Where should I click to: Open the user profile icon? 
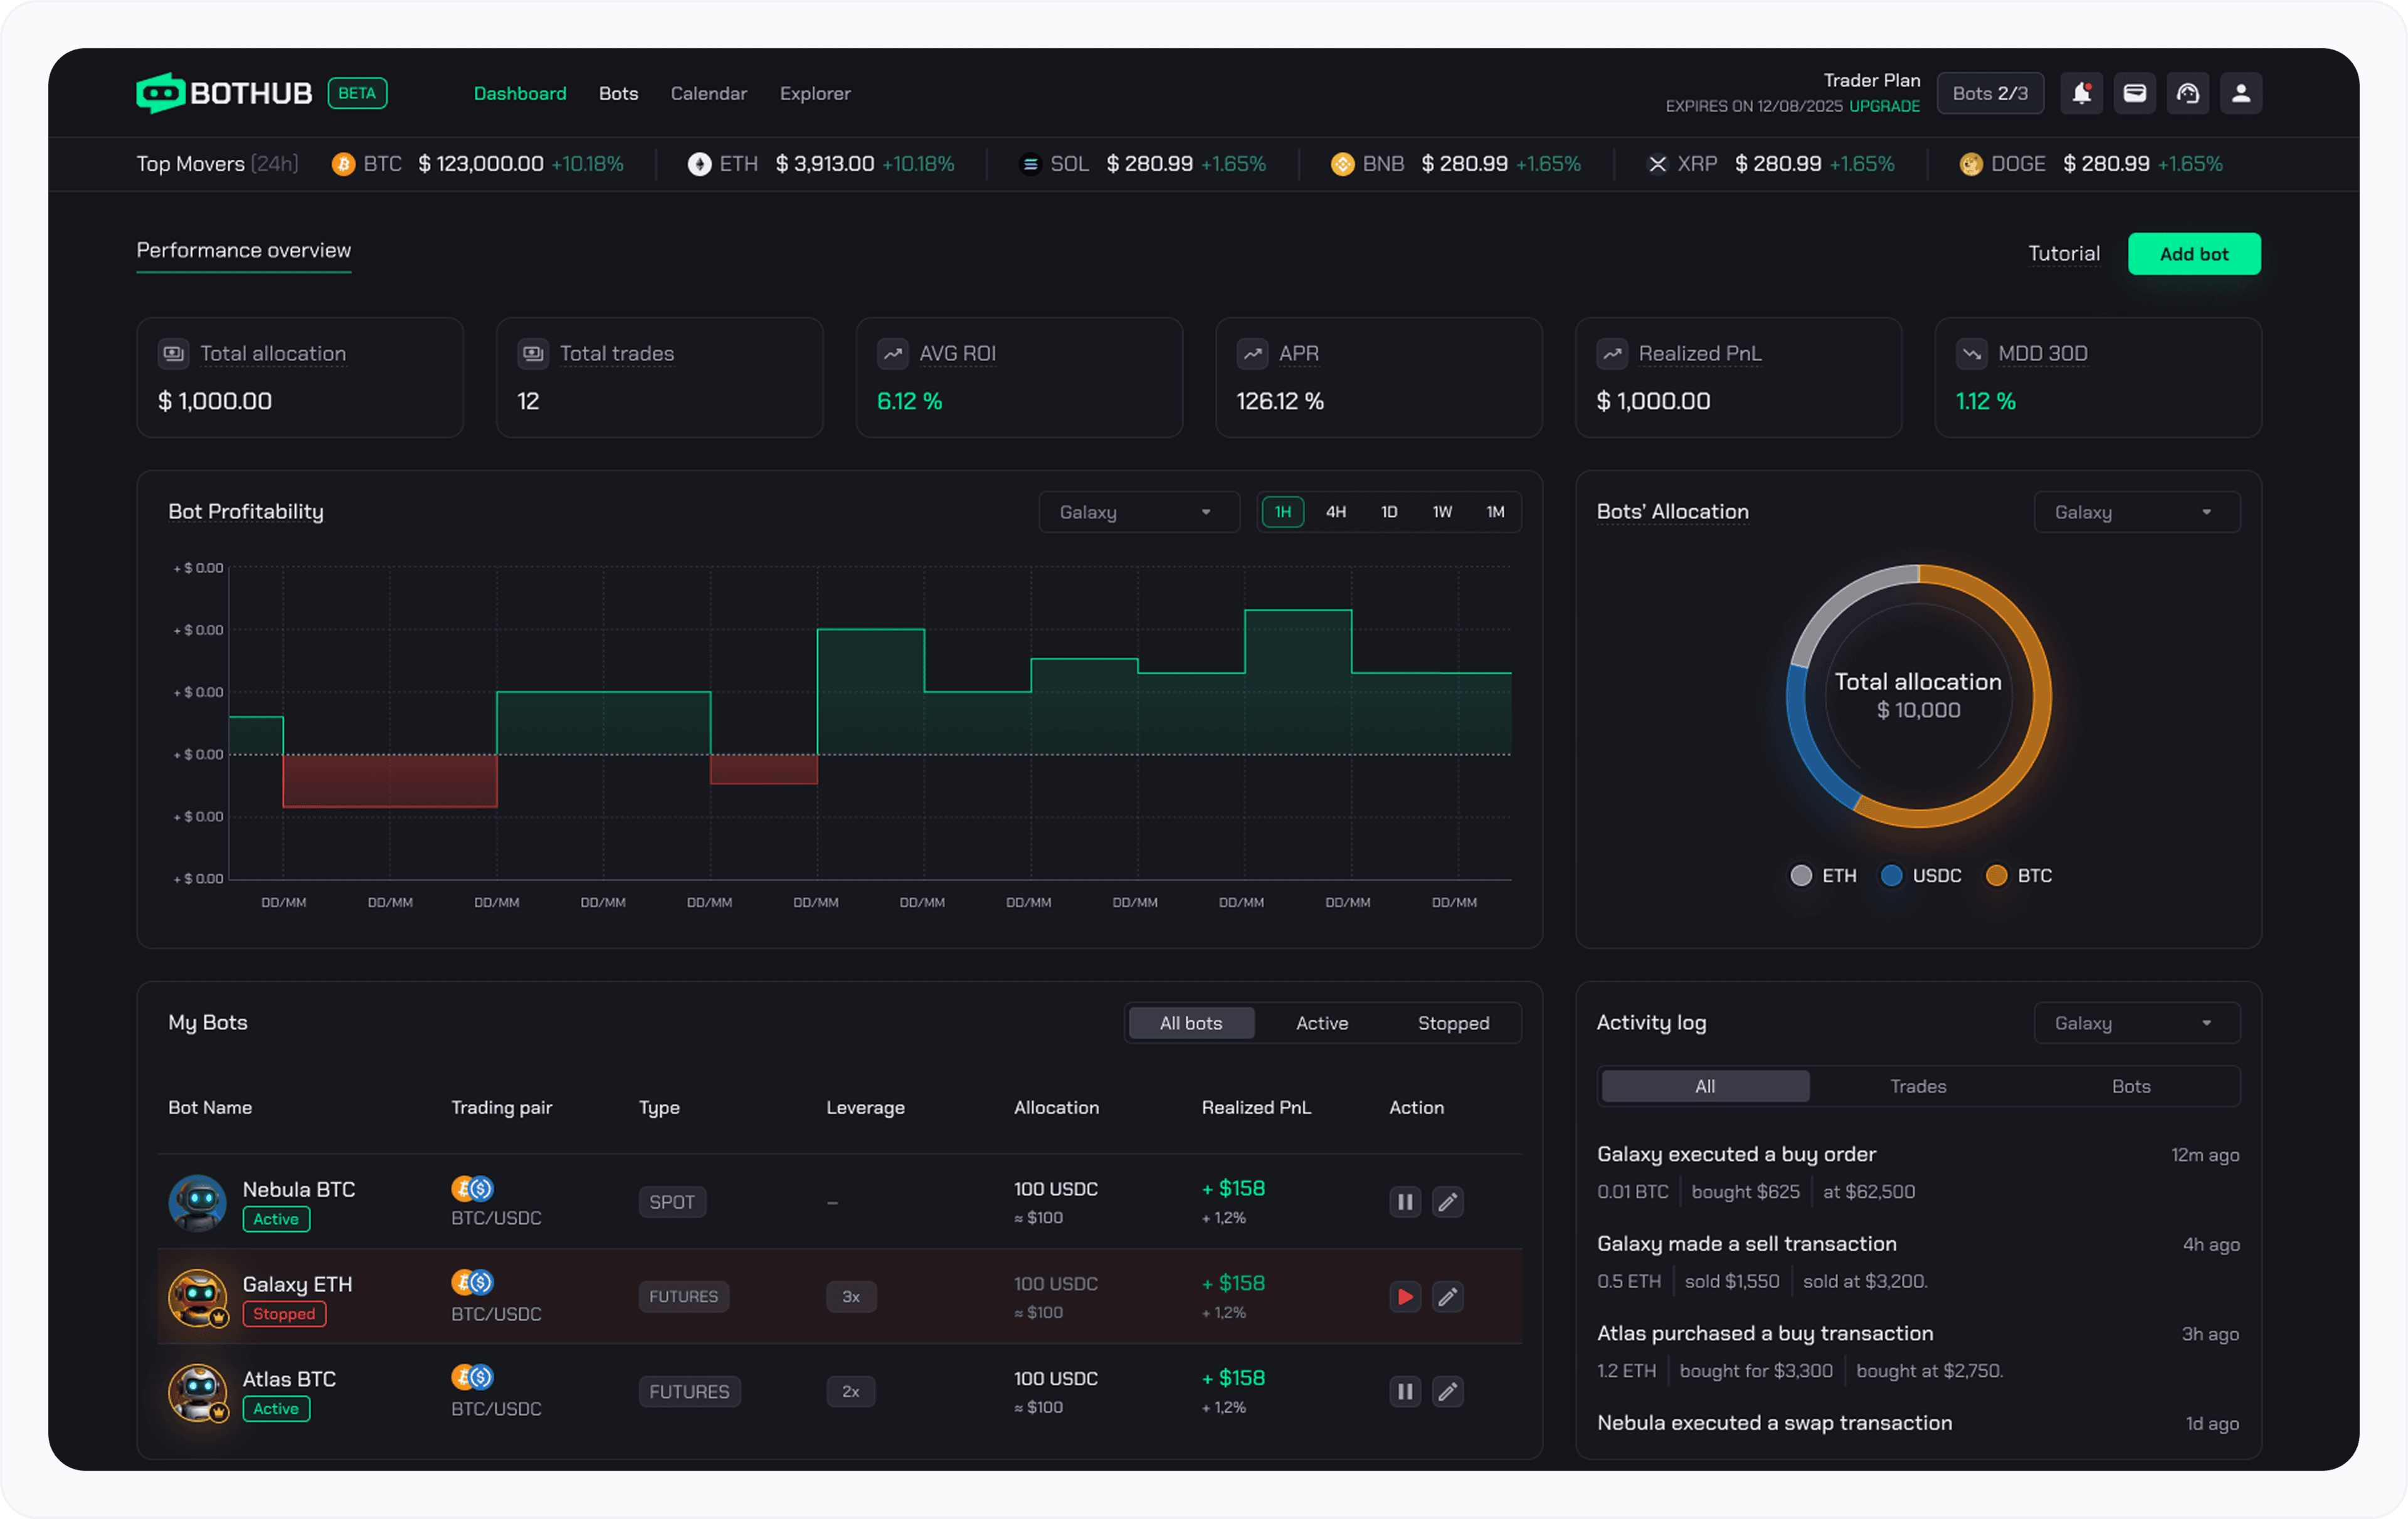click(2241, 93)
